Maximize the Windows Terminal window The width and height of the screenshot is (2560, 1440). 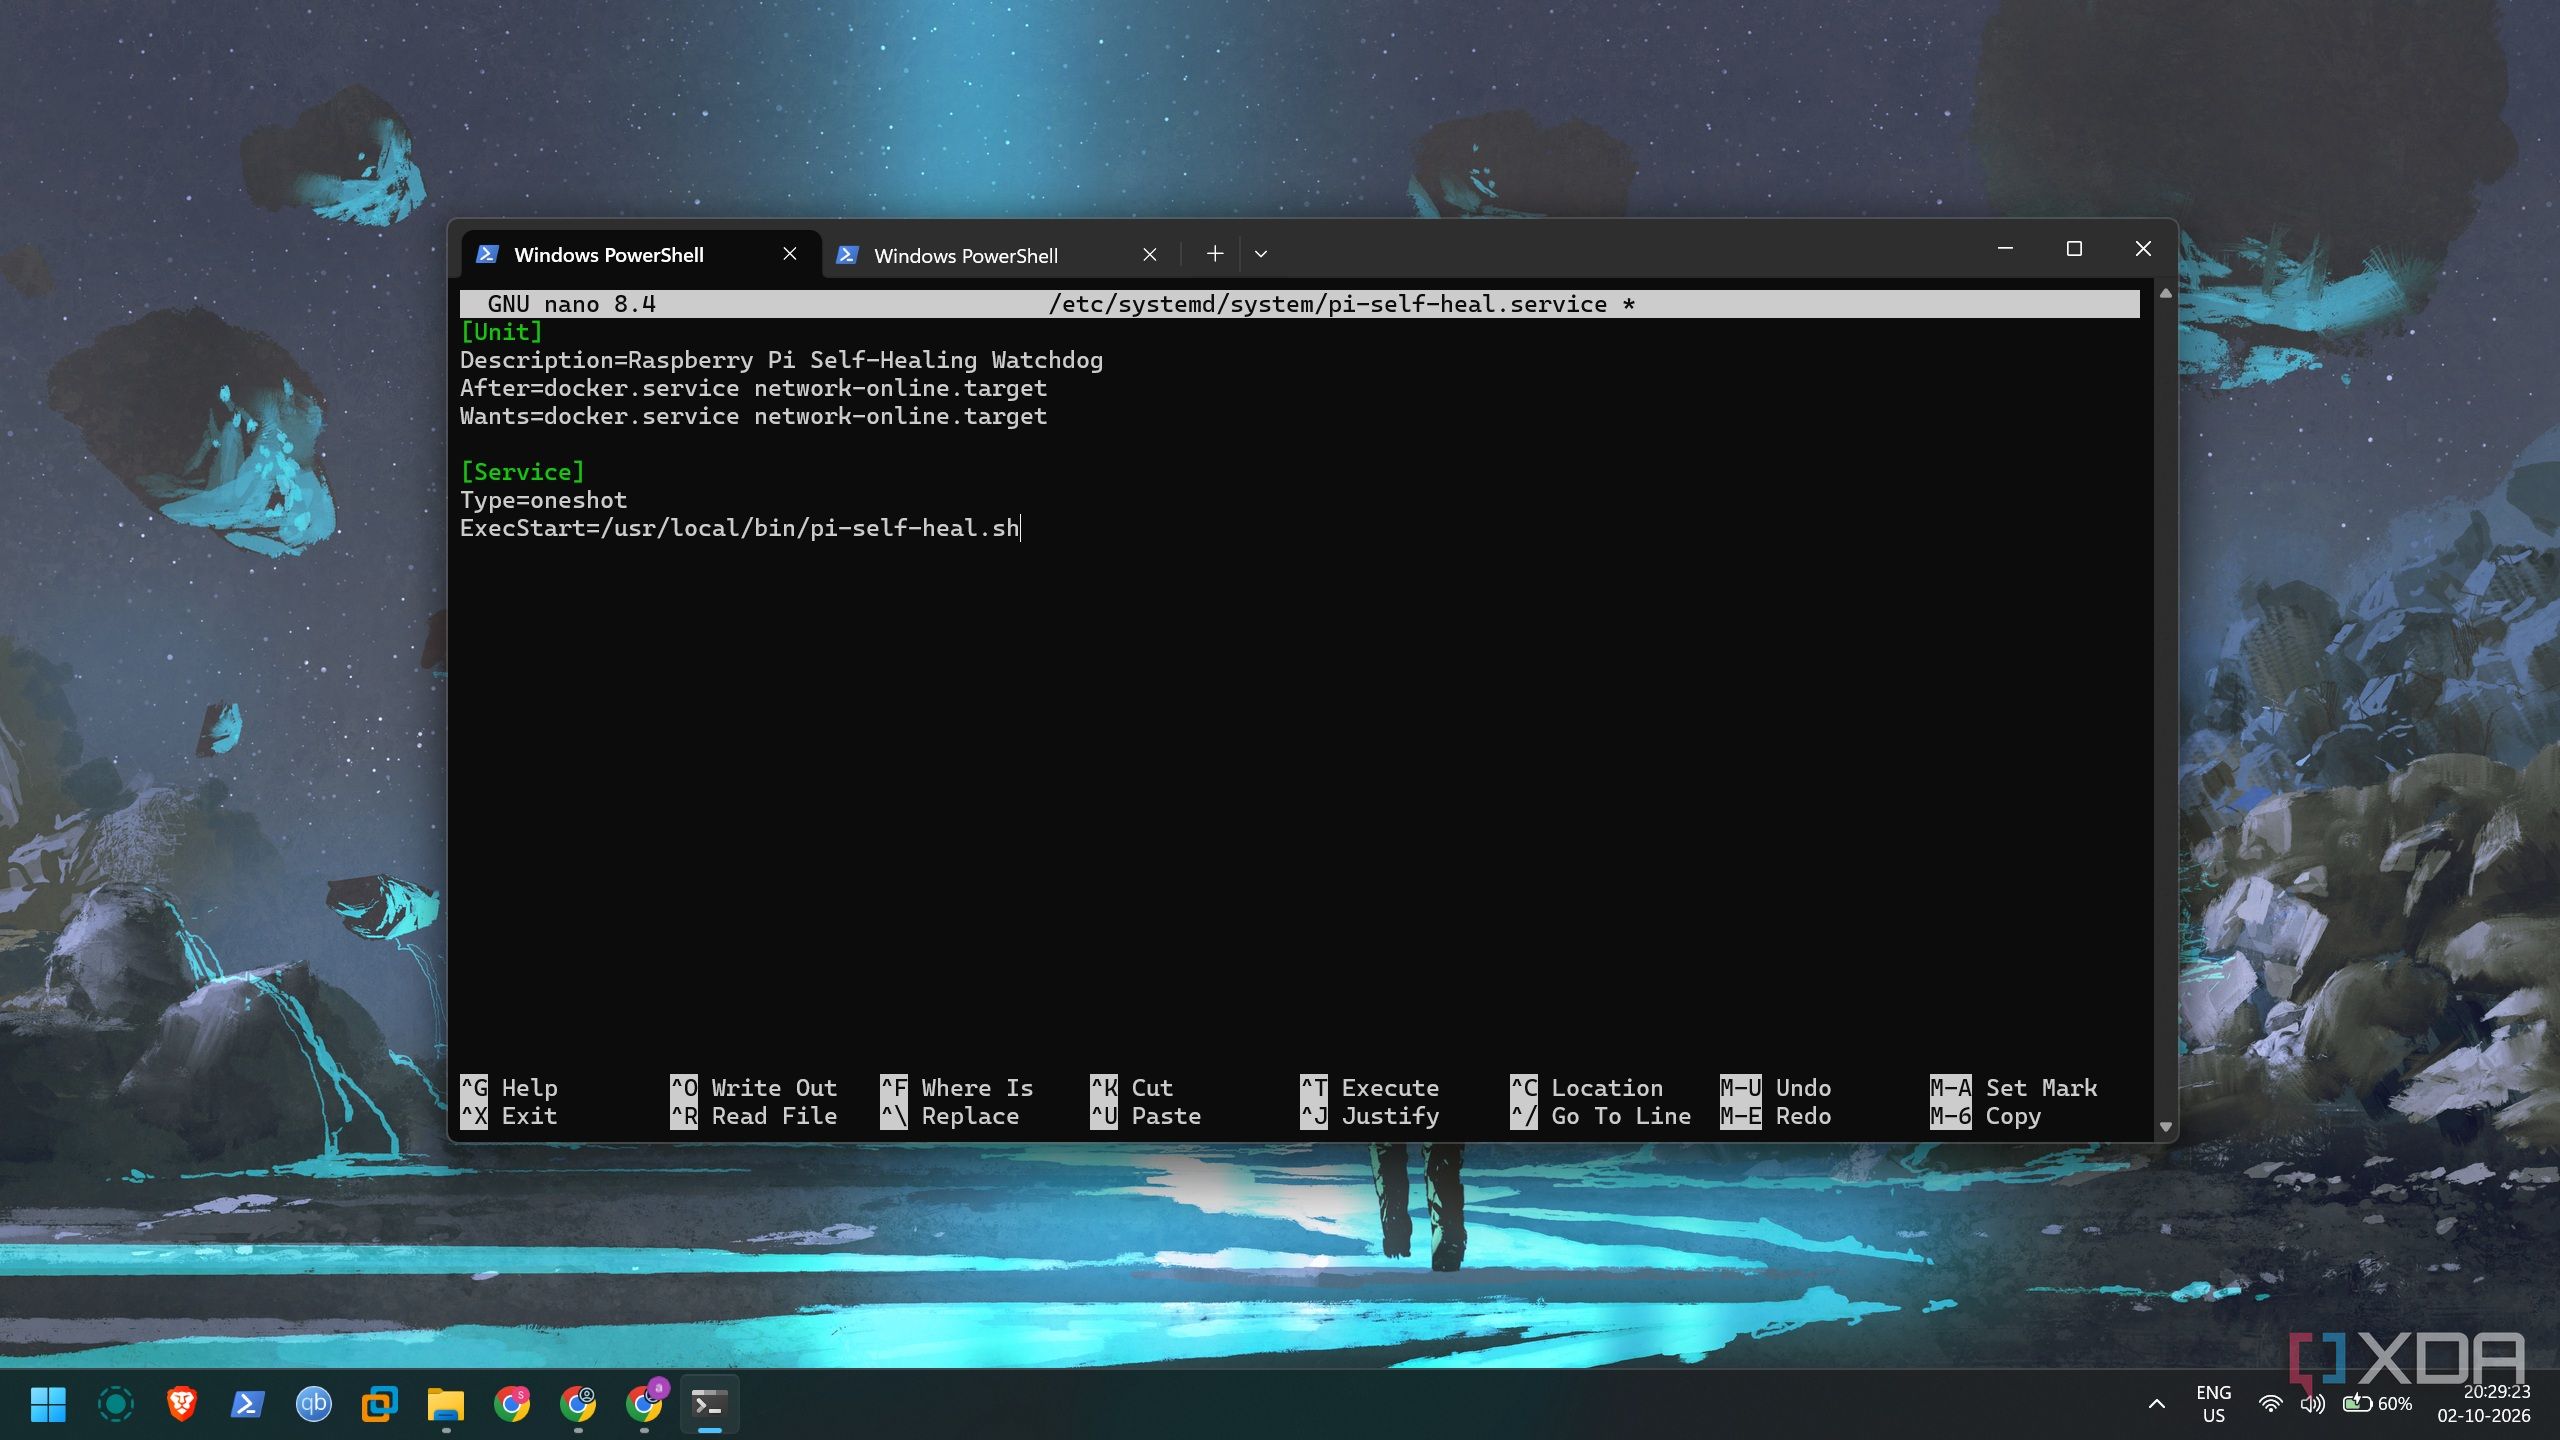tap(2074, 249)
